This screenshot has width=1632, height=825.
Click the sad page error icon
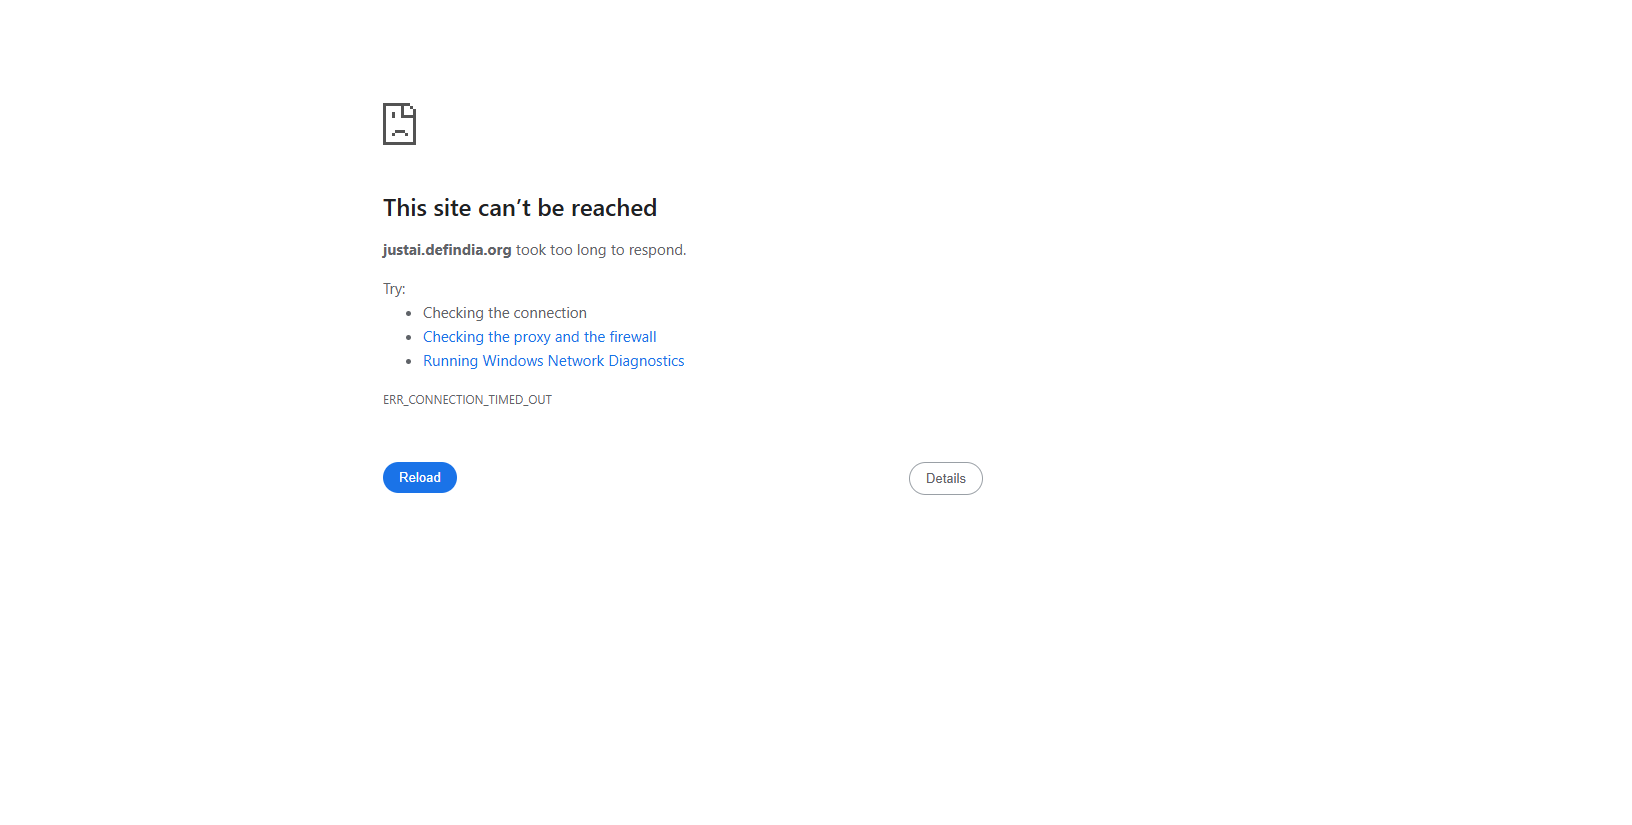click(x=399, y=124)
